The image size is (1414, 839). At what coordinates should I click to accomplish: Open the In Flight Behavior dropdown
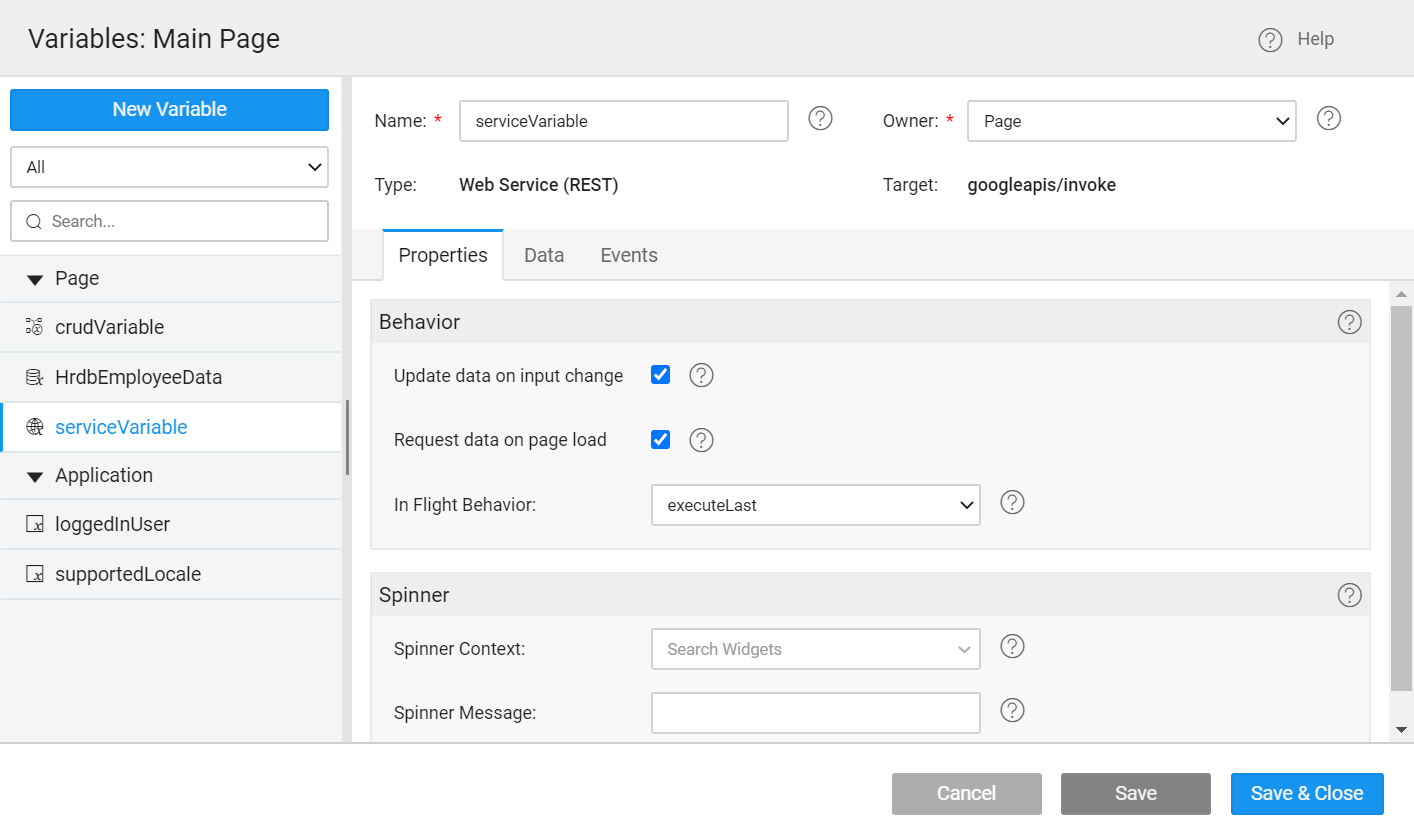tap(815, 505)
